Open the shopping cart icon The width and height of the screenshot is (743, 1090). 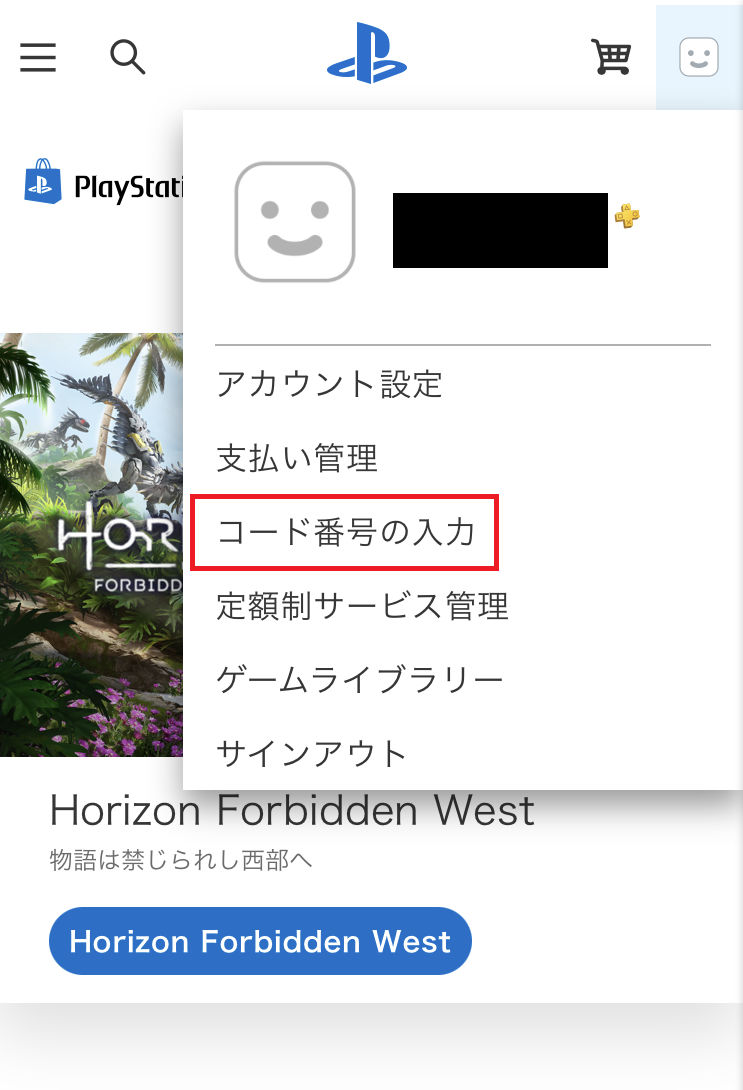(x=611, y=57)
